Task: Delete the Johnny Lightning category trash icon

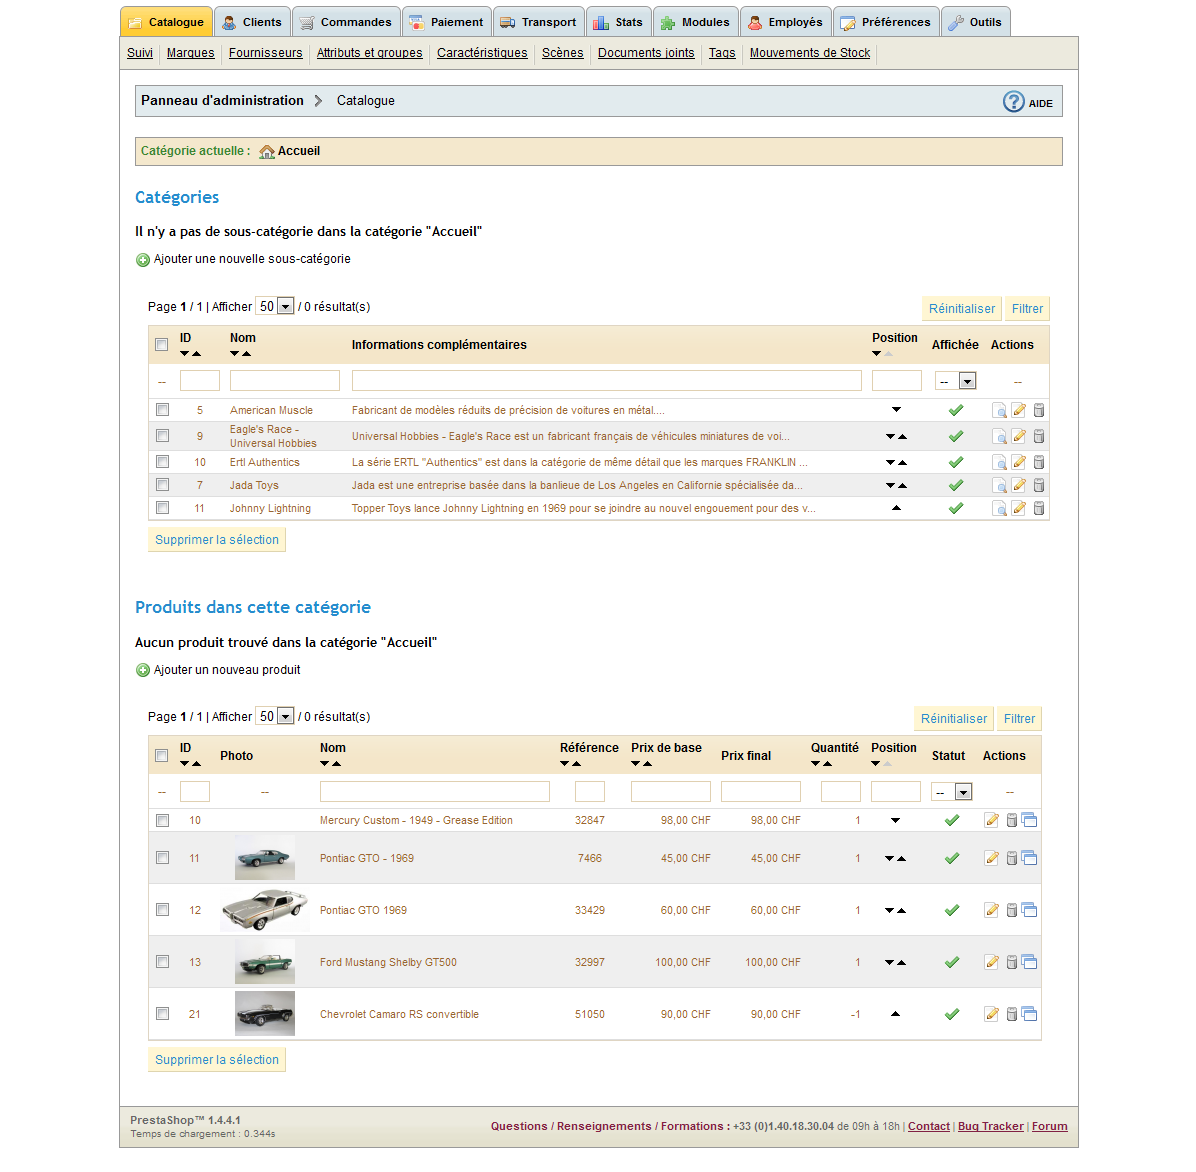Action: point(1038,508)
